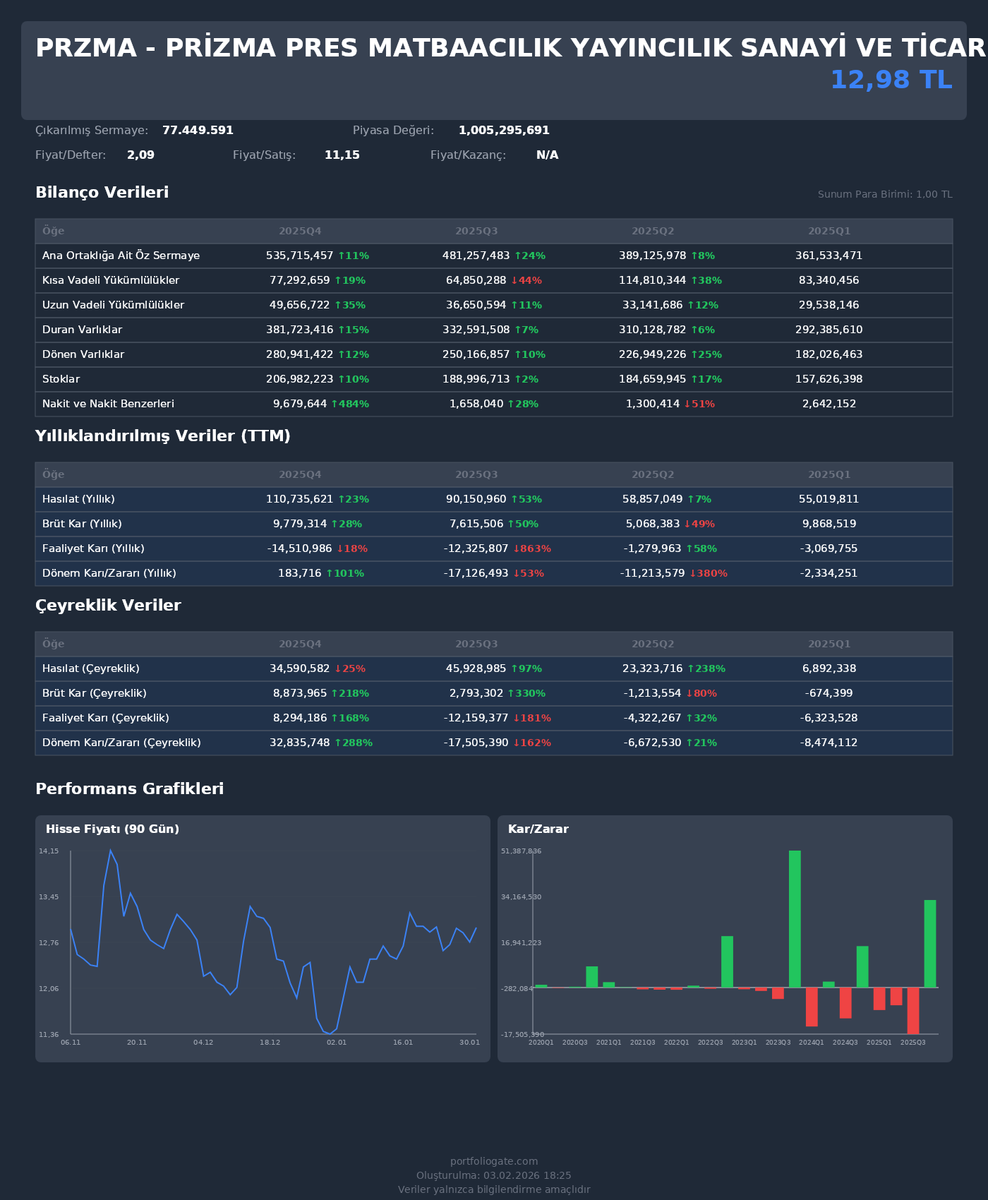
Task: Select the Dönem Karı/Zararı (Yıllık) row label
Action: pyautogui.click(x=109, y=573)
